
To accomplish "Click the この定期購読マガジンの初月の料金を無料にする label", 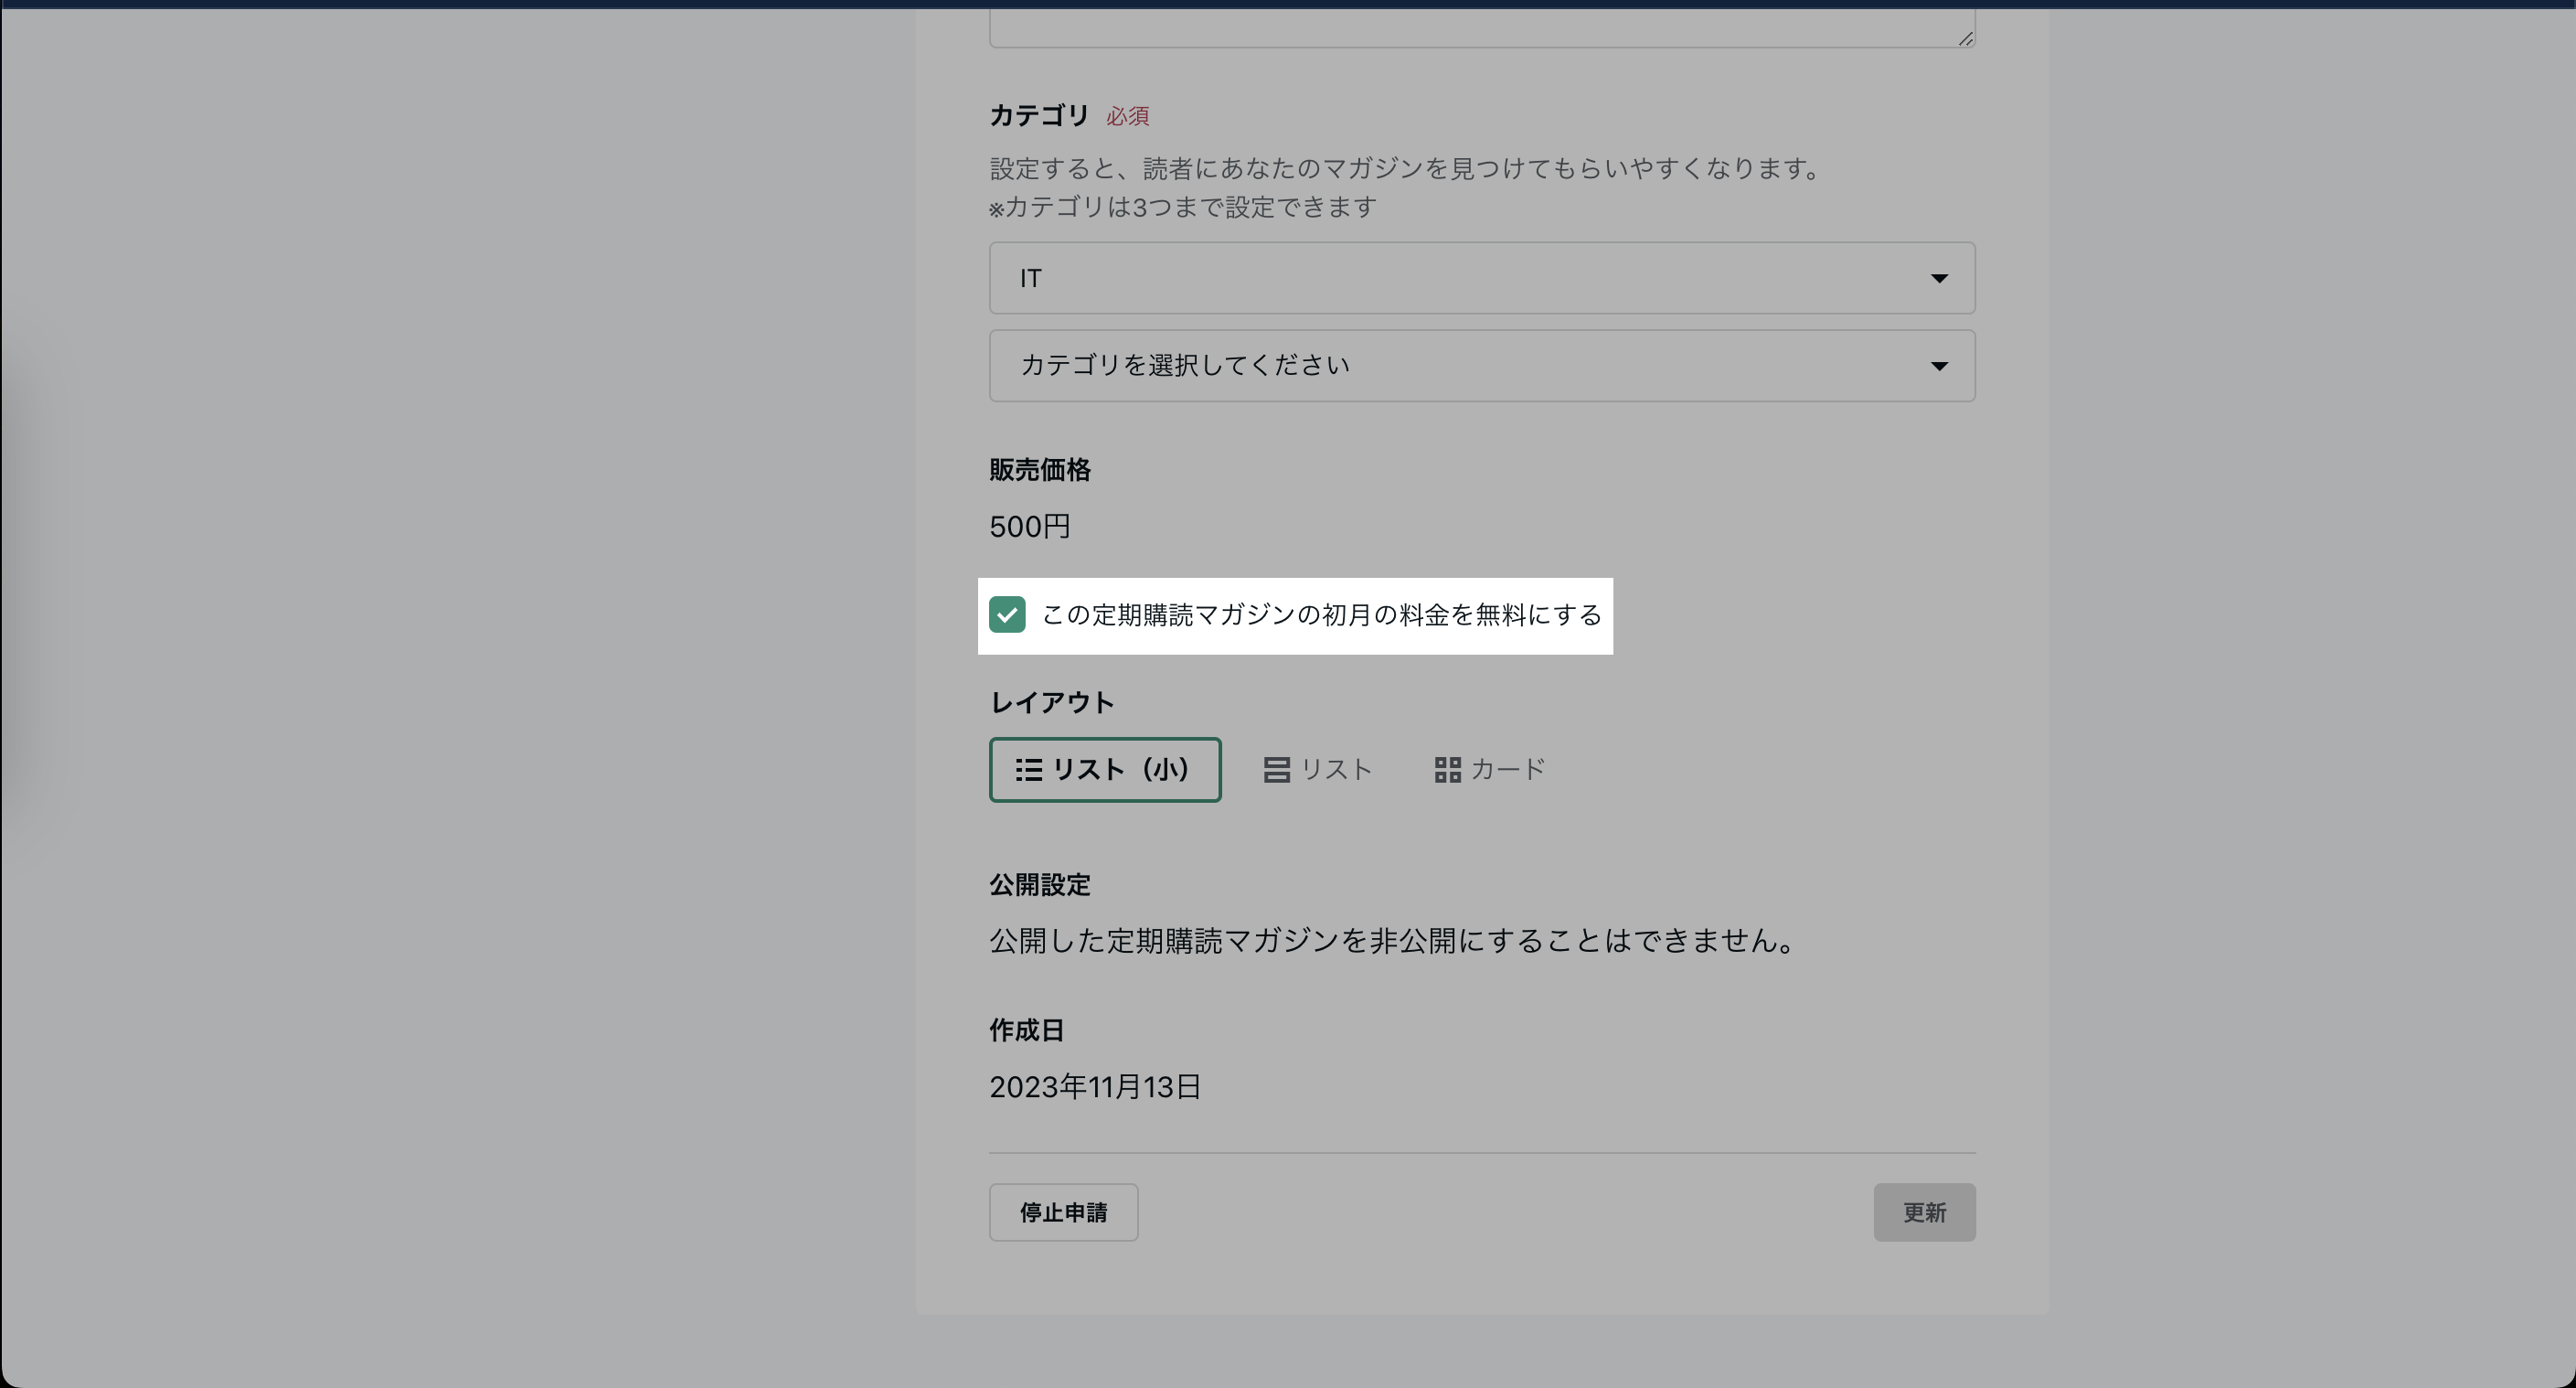I will pos(1322,615).
